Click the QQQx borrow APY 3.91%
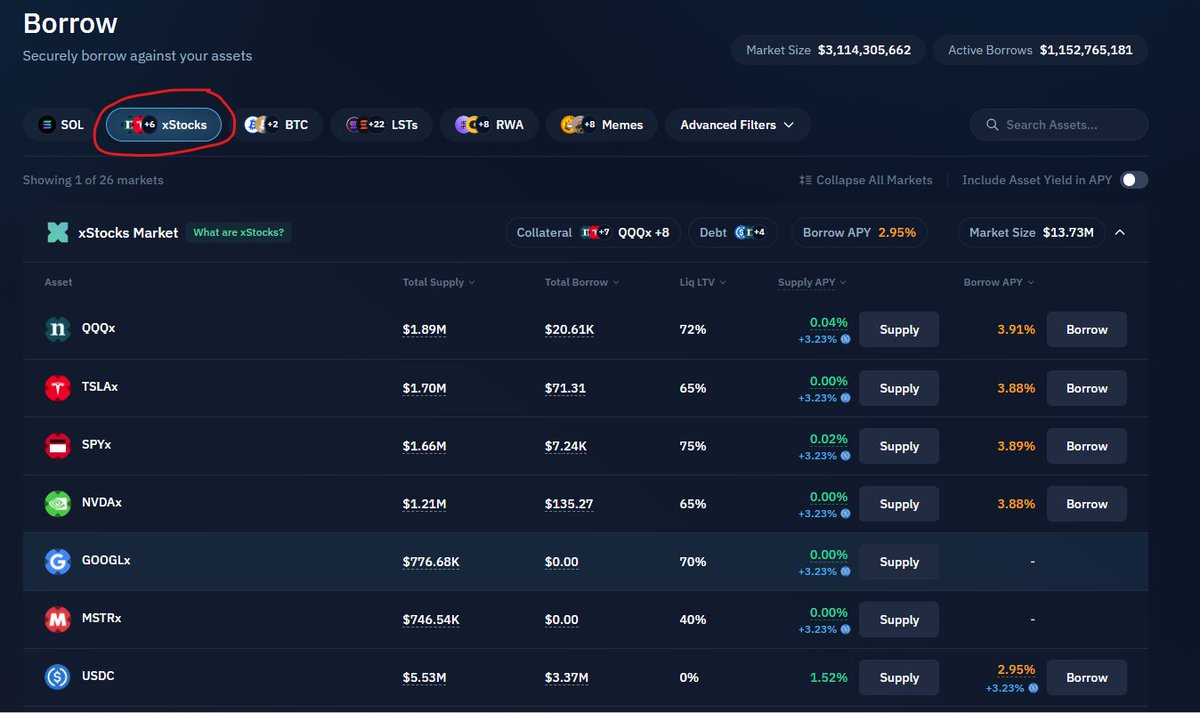 1016,330
